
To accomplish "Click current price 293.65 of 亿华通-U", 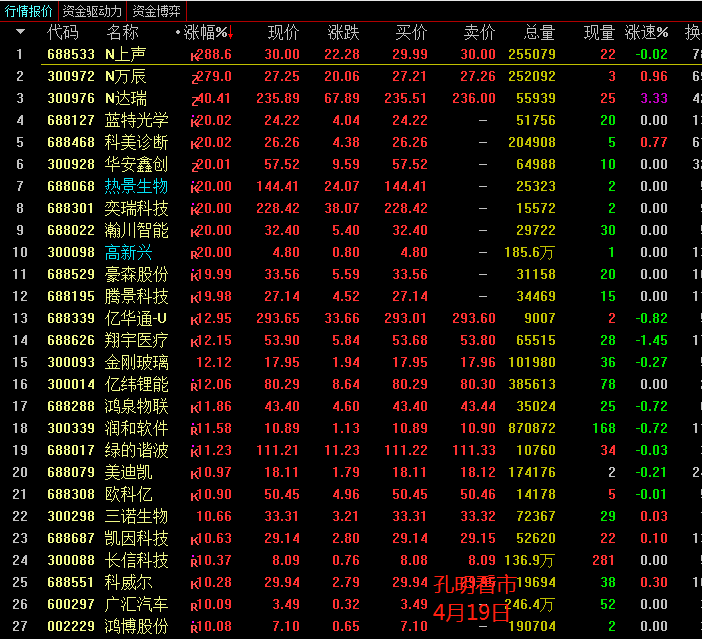I will tap(278, 318).
